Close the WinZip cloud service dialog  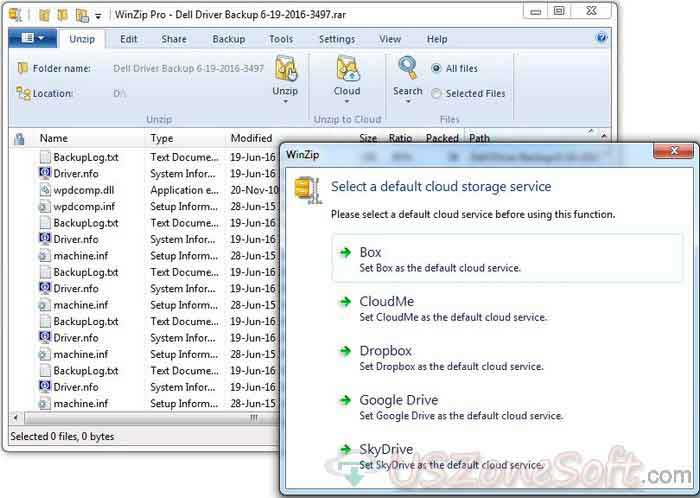pos(674,151)
